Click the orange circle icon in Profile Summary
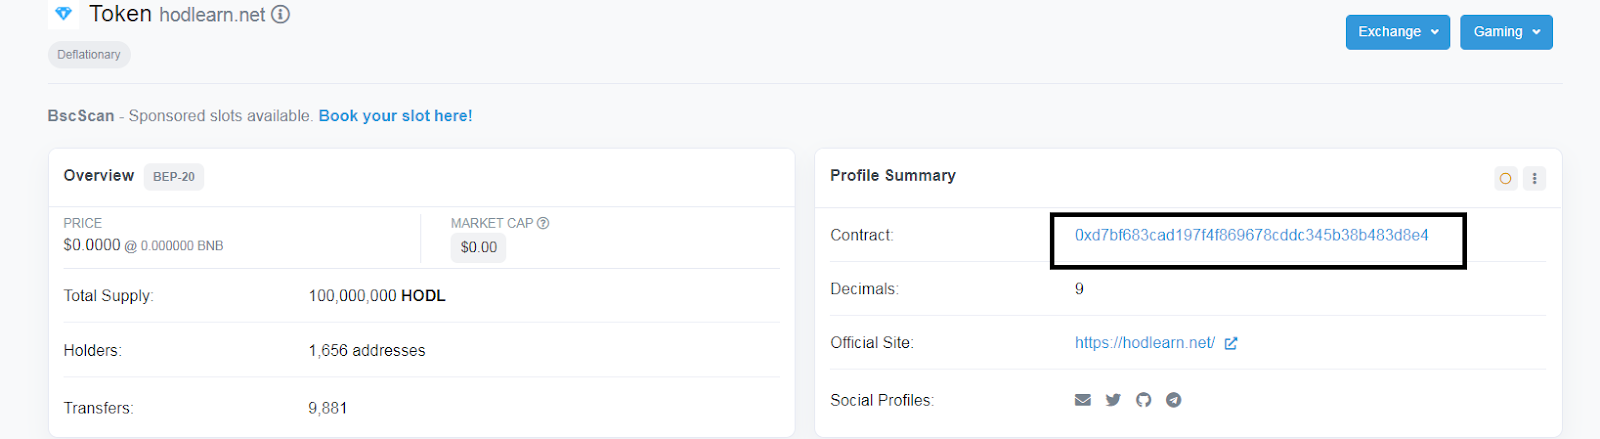The height and width of the screenshot is (439, 1600). (x=1506, y=179)
